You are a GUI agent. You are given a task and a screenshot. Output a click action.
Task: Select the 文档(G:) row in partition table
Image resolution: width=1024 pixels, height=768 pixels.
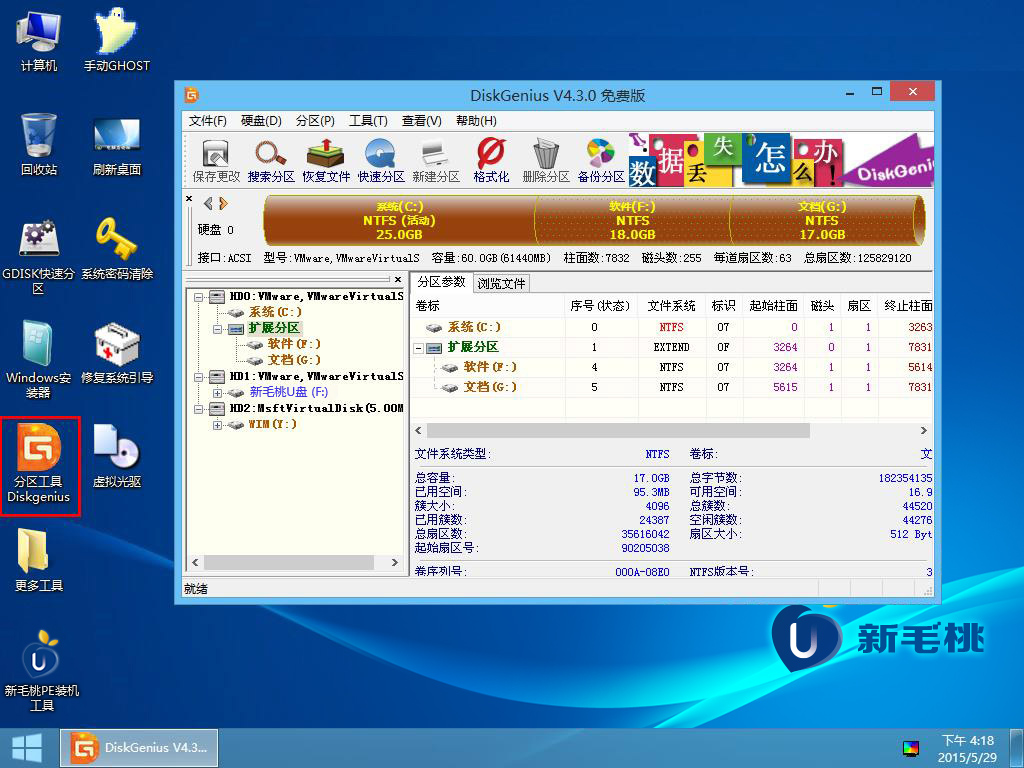coord(672,387)
